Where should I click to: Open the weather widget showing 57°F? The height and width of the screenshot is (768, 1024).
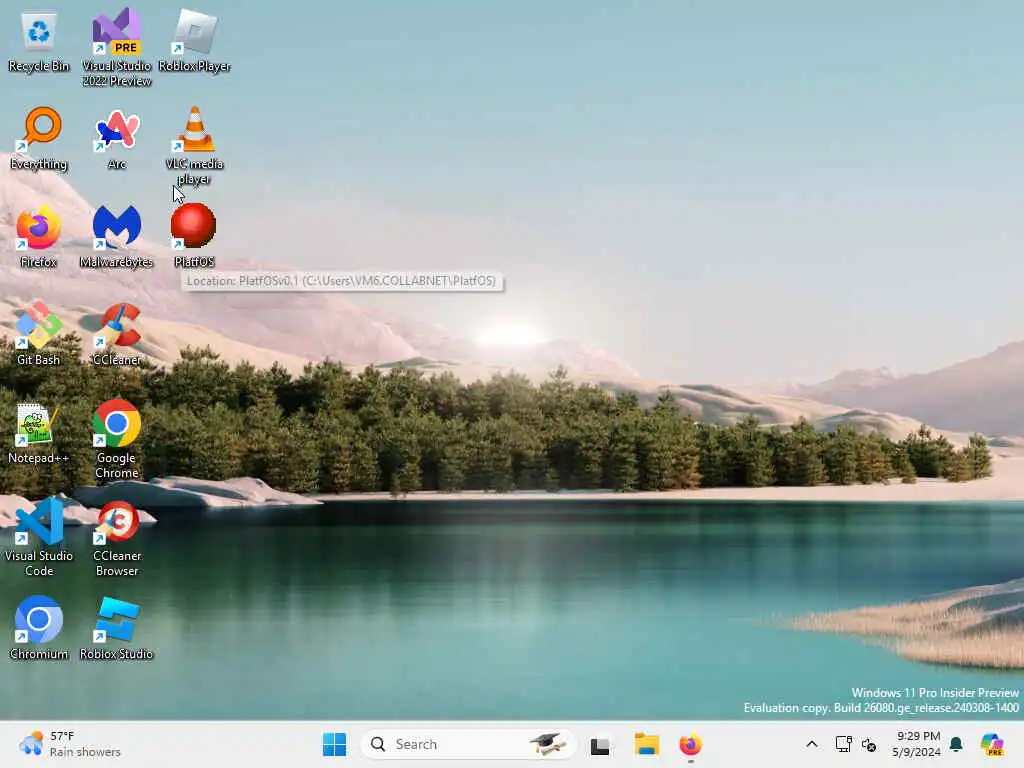click(x=70, y=744)
